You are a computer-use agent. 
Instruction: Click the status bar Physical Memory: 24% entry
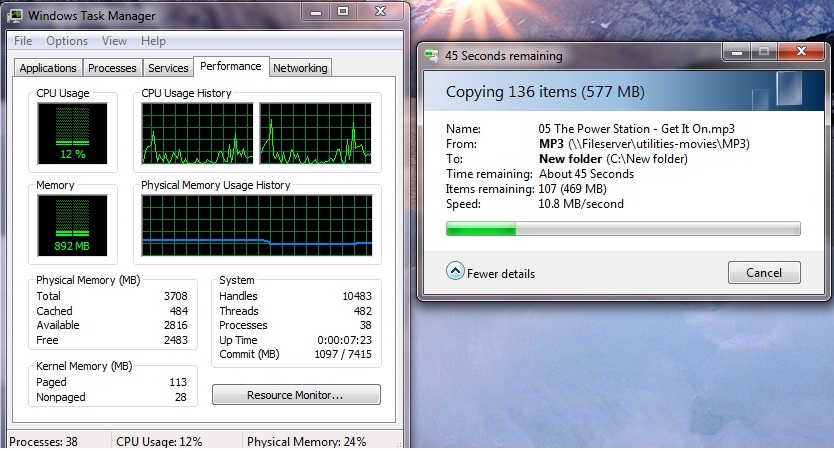(307, 442)
